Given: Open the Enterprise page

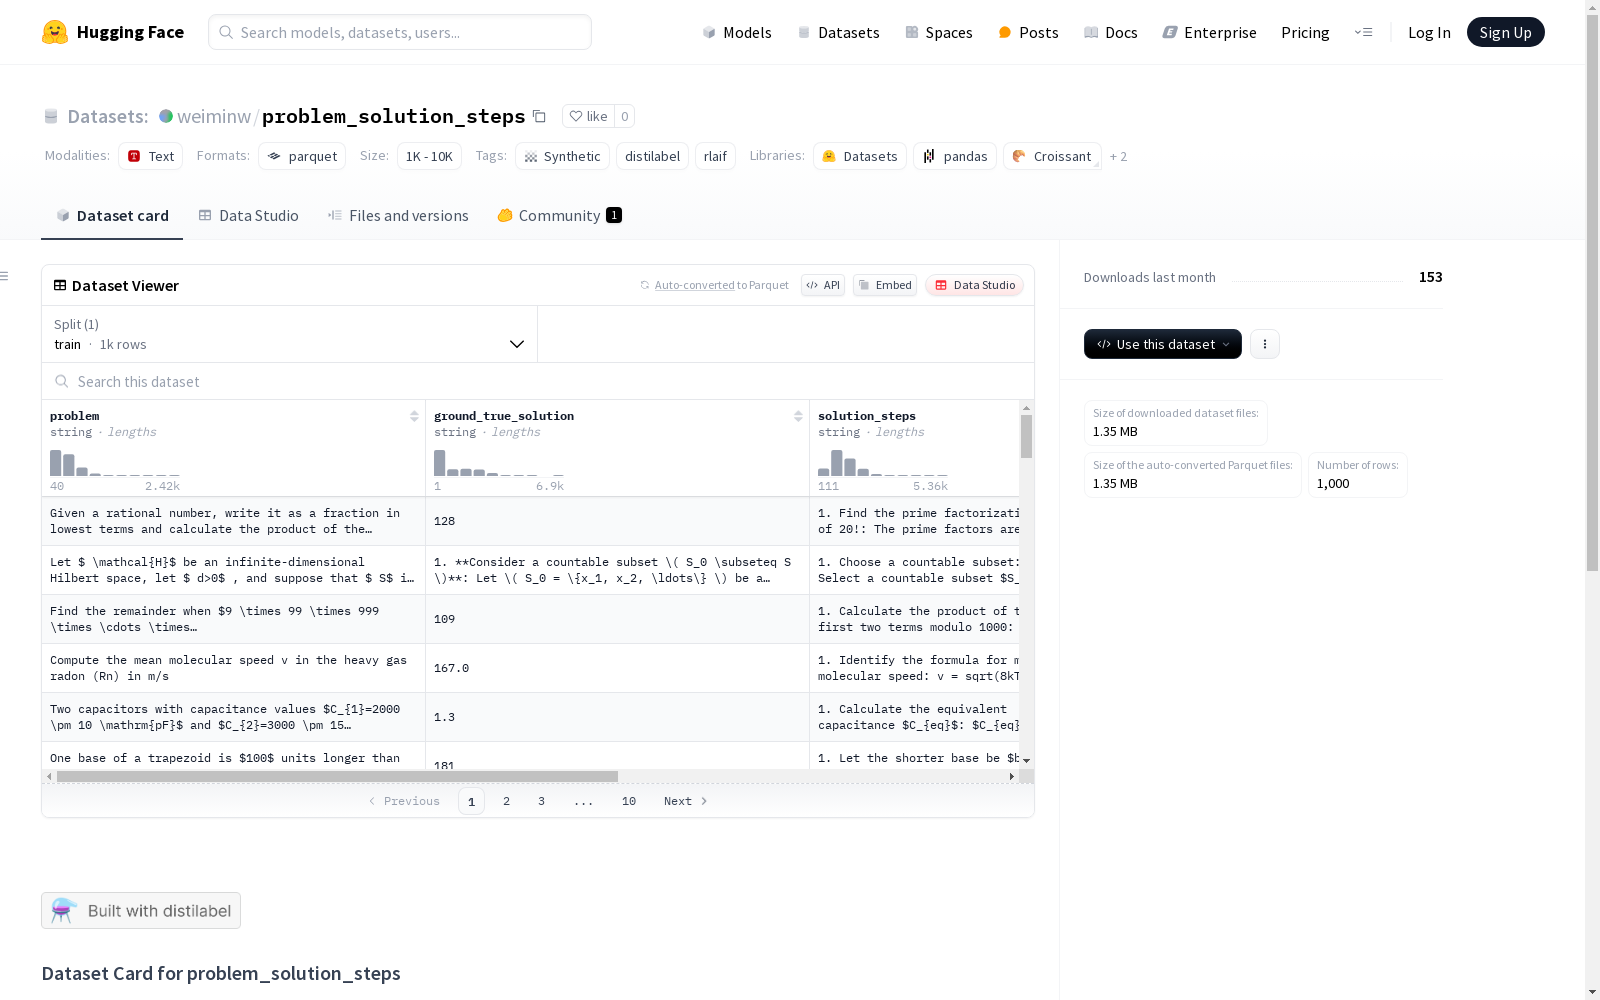Looking at the screenshot, I should pyautogui.click(x=1210, y=32).
